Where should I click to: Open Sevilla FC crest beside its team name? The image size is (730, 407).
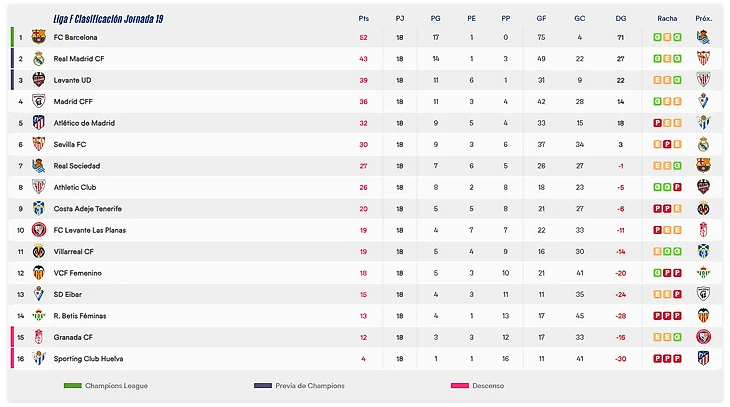(39, 144)
